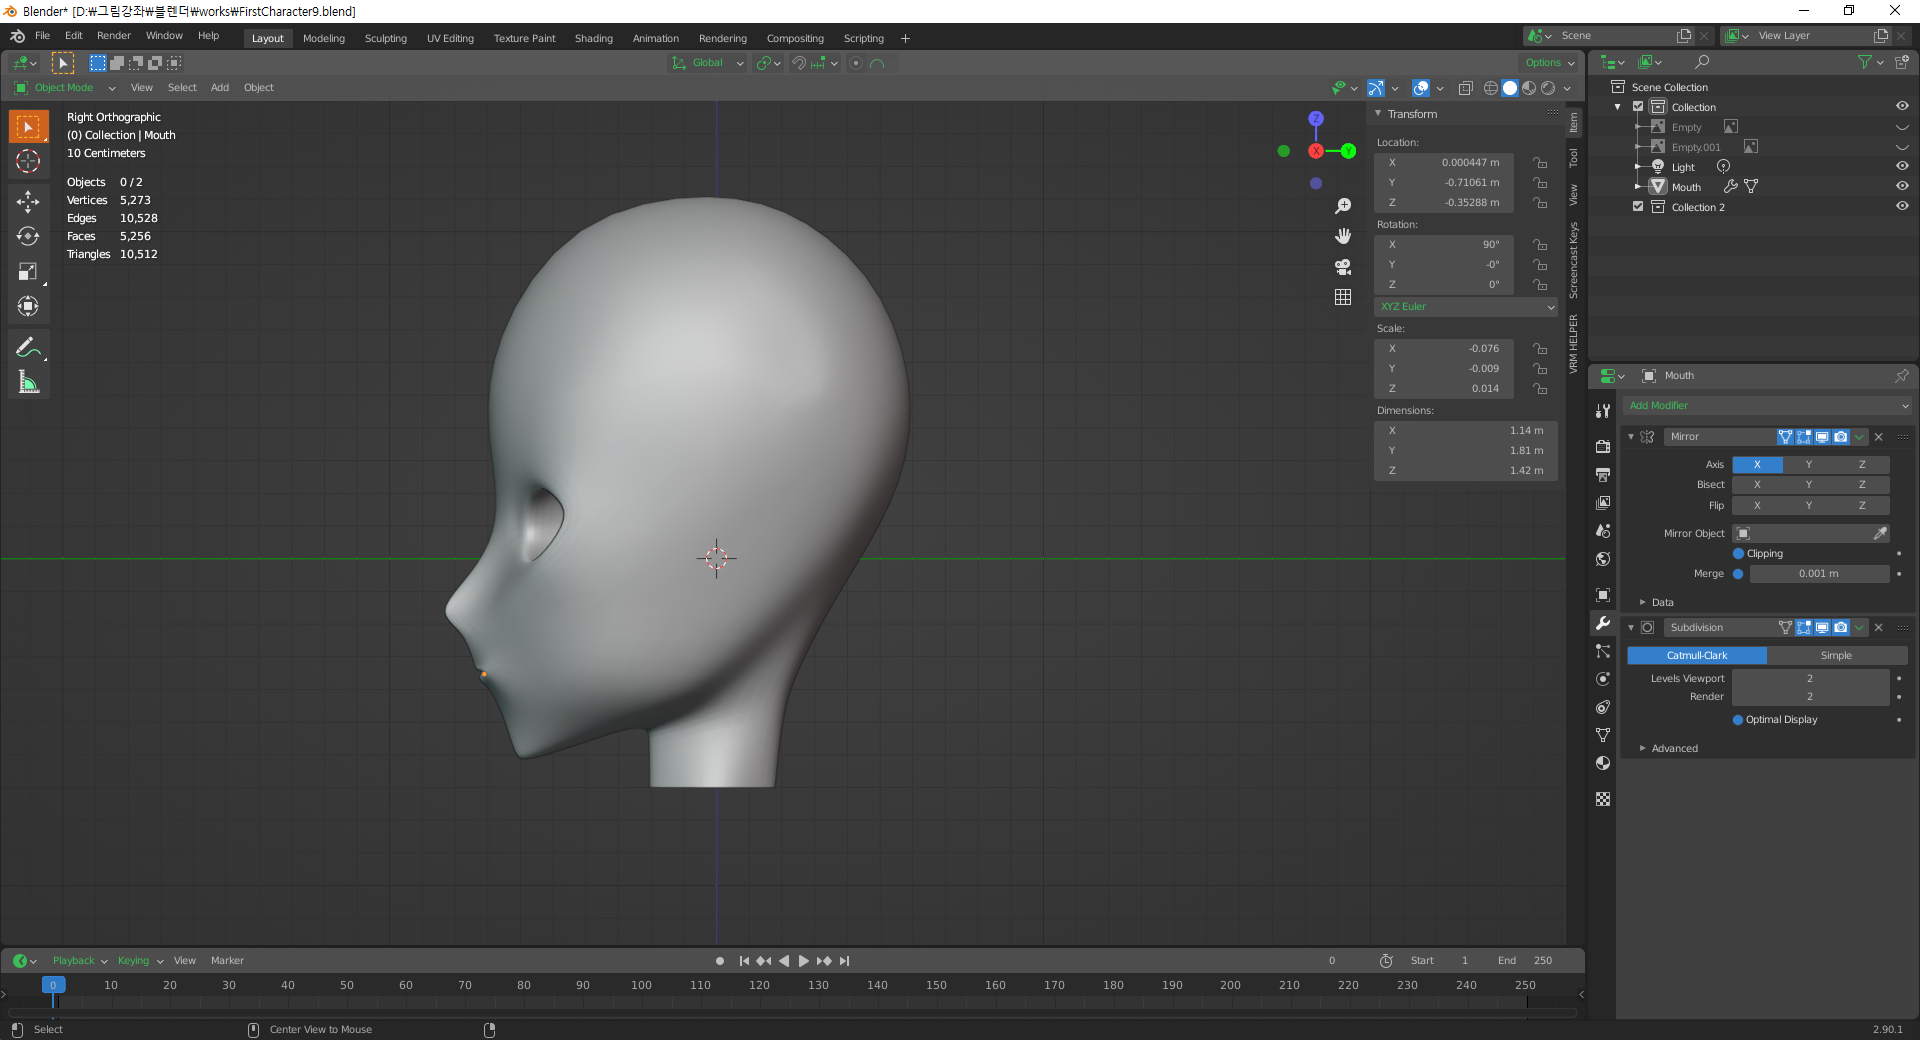
Task: Open the Material properties tab icon
Action: [x=1603, y=763]
